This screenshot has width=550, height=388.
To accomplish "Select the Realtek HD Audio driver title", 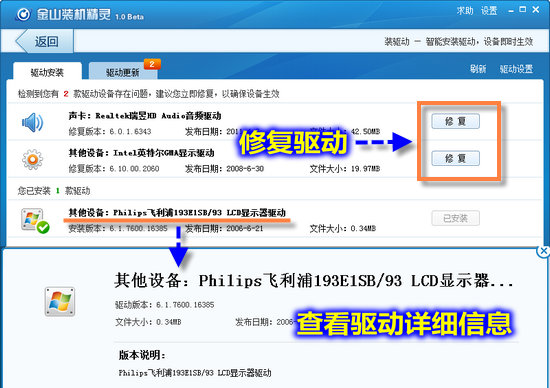I will 145,115.
